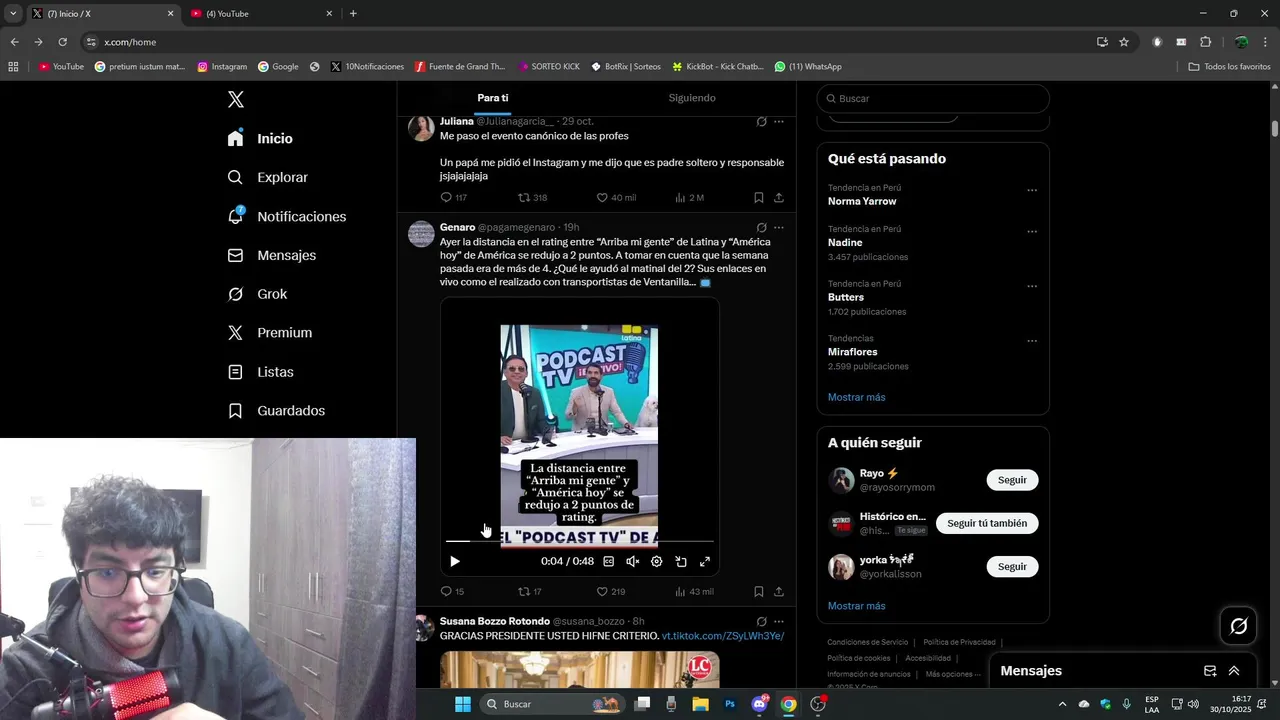The image size is (1280, 720).
Task: Expand the video to fullscreen
Action: pyautogui.click(x=705, y=562)
